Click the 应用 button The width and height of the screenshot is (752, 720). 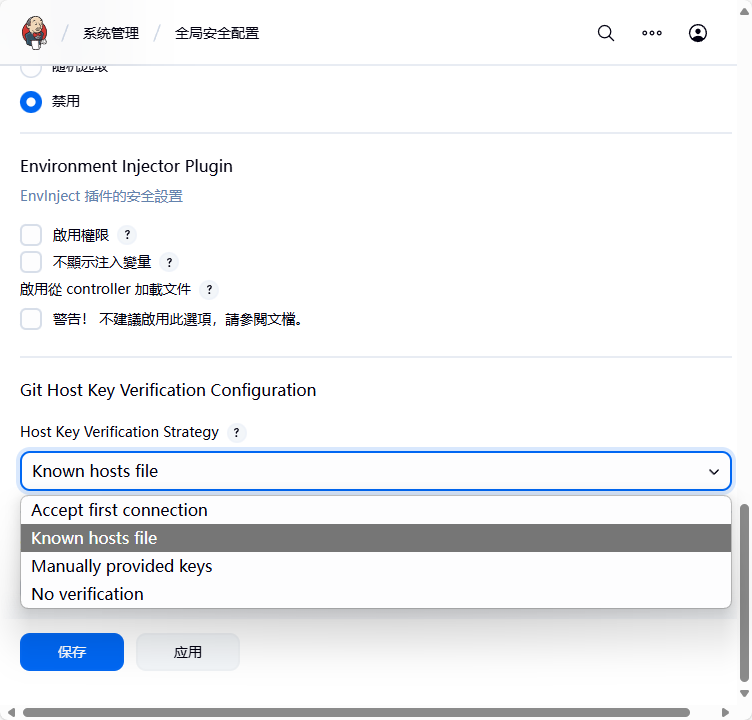coord(188,652)
